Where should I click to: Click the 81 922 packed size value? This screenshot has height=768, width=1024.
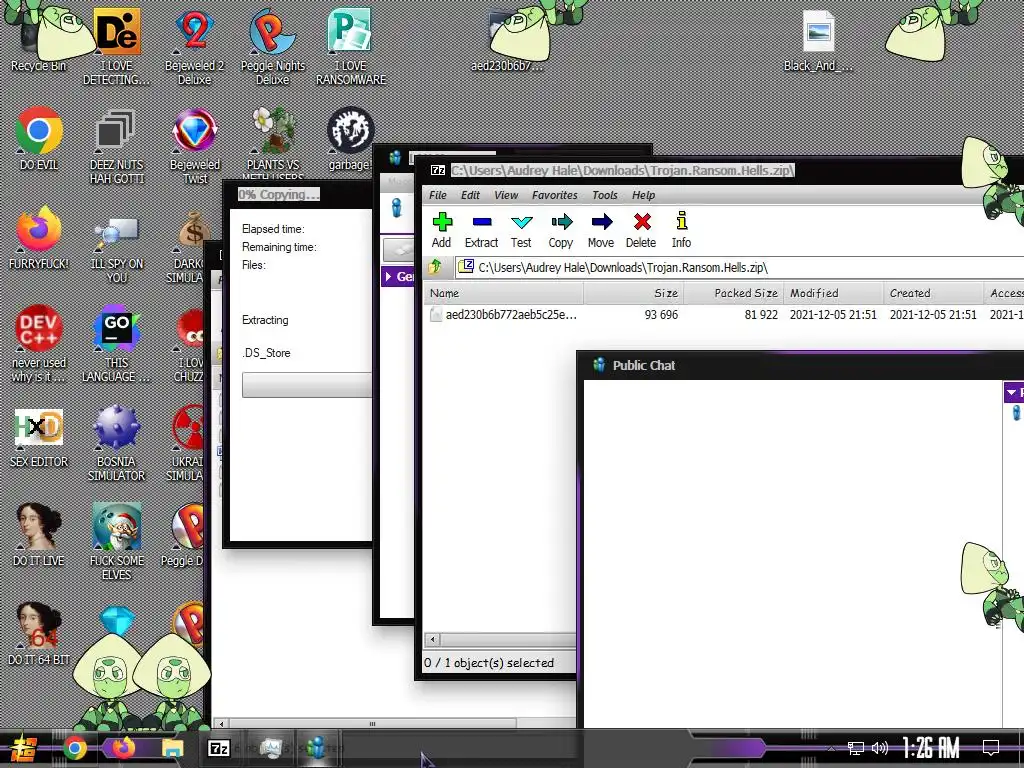761,315
